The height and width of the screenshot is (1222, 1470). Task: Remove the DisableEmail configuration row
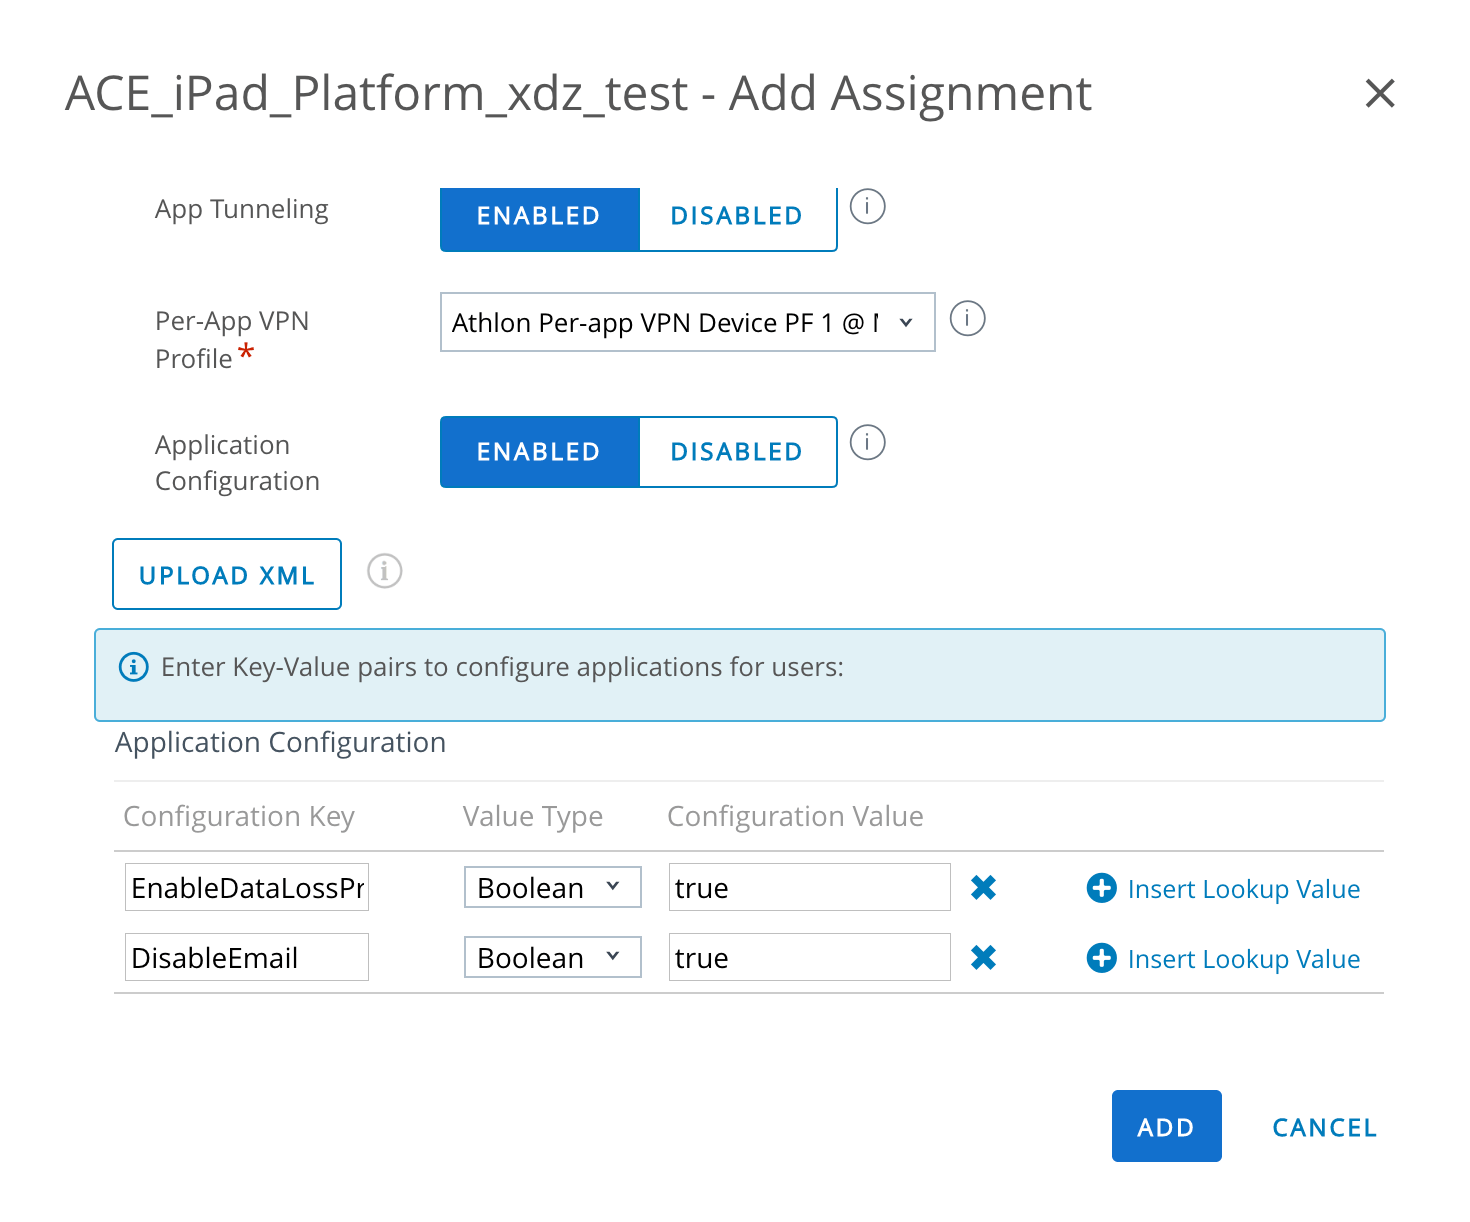983,958
